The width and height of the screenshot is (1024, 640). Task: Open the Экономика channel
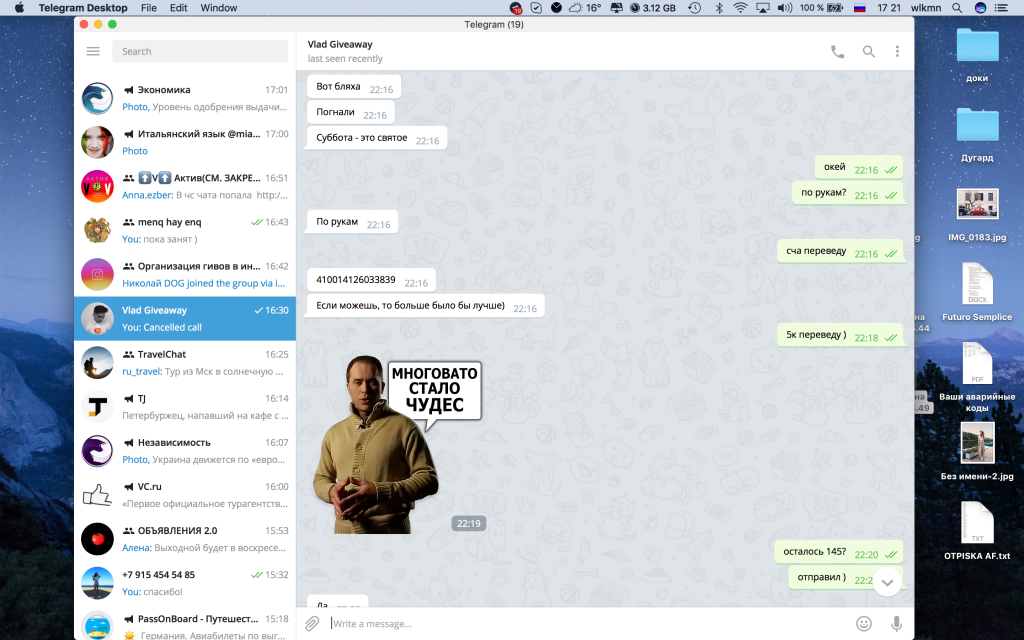tap(185, 98)
